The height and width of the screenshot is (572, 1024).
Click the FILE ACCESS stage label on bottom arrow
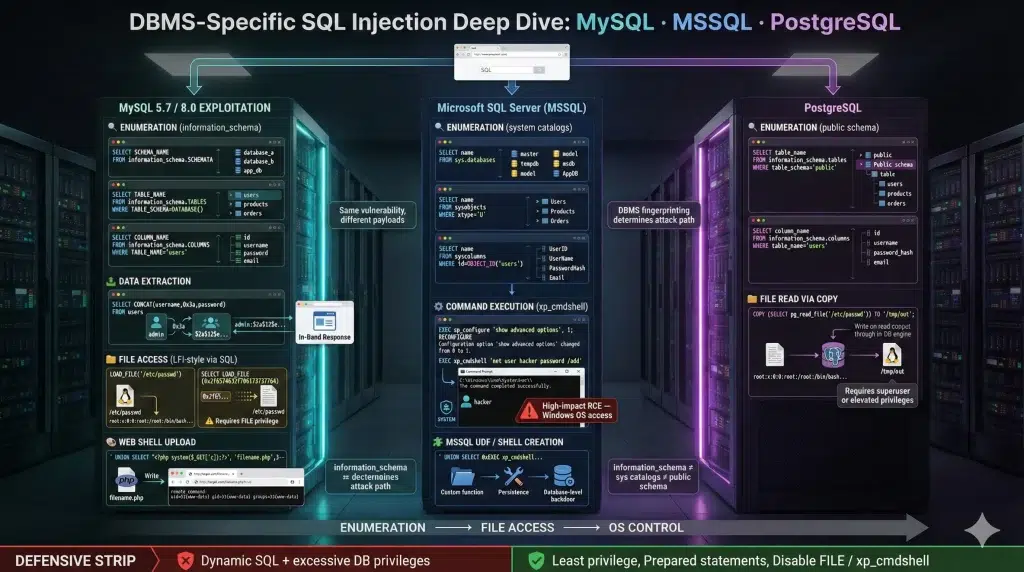tap(517, 528)
